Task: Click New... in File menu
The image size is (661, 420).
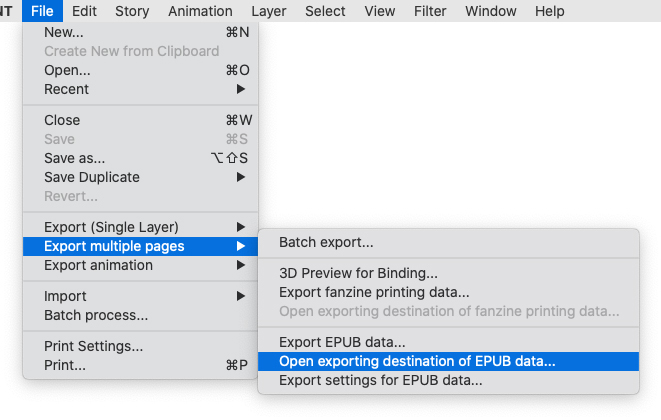Action: (x=64, y=33)
